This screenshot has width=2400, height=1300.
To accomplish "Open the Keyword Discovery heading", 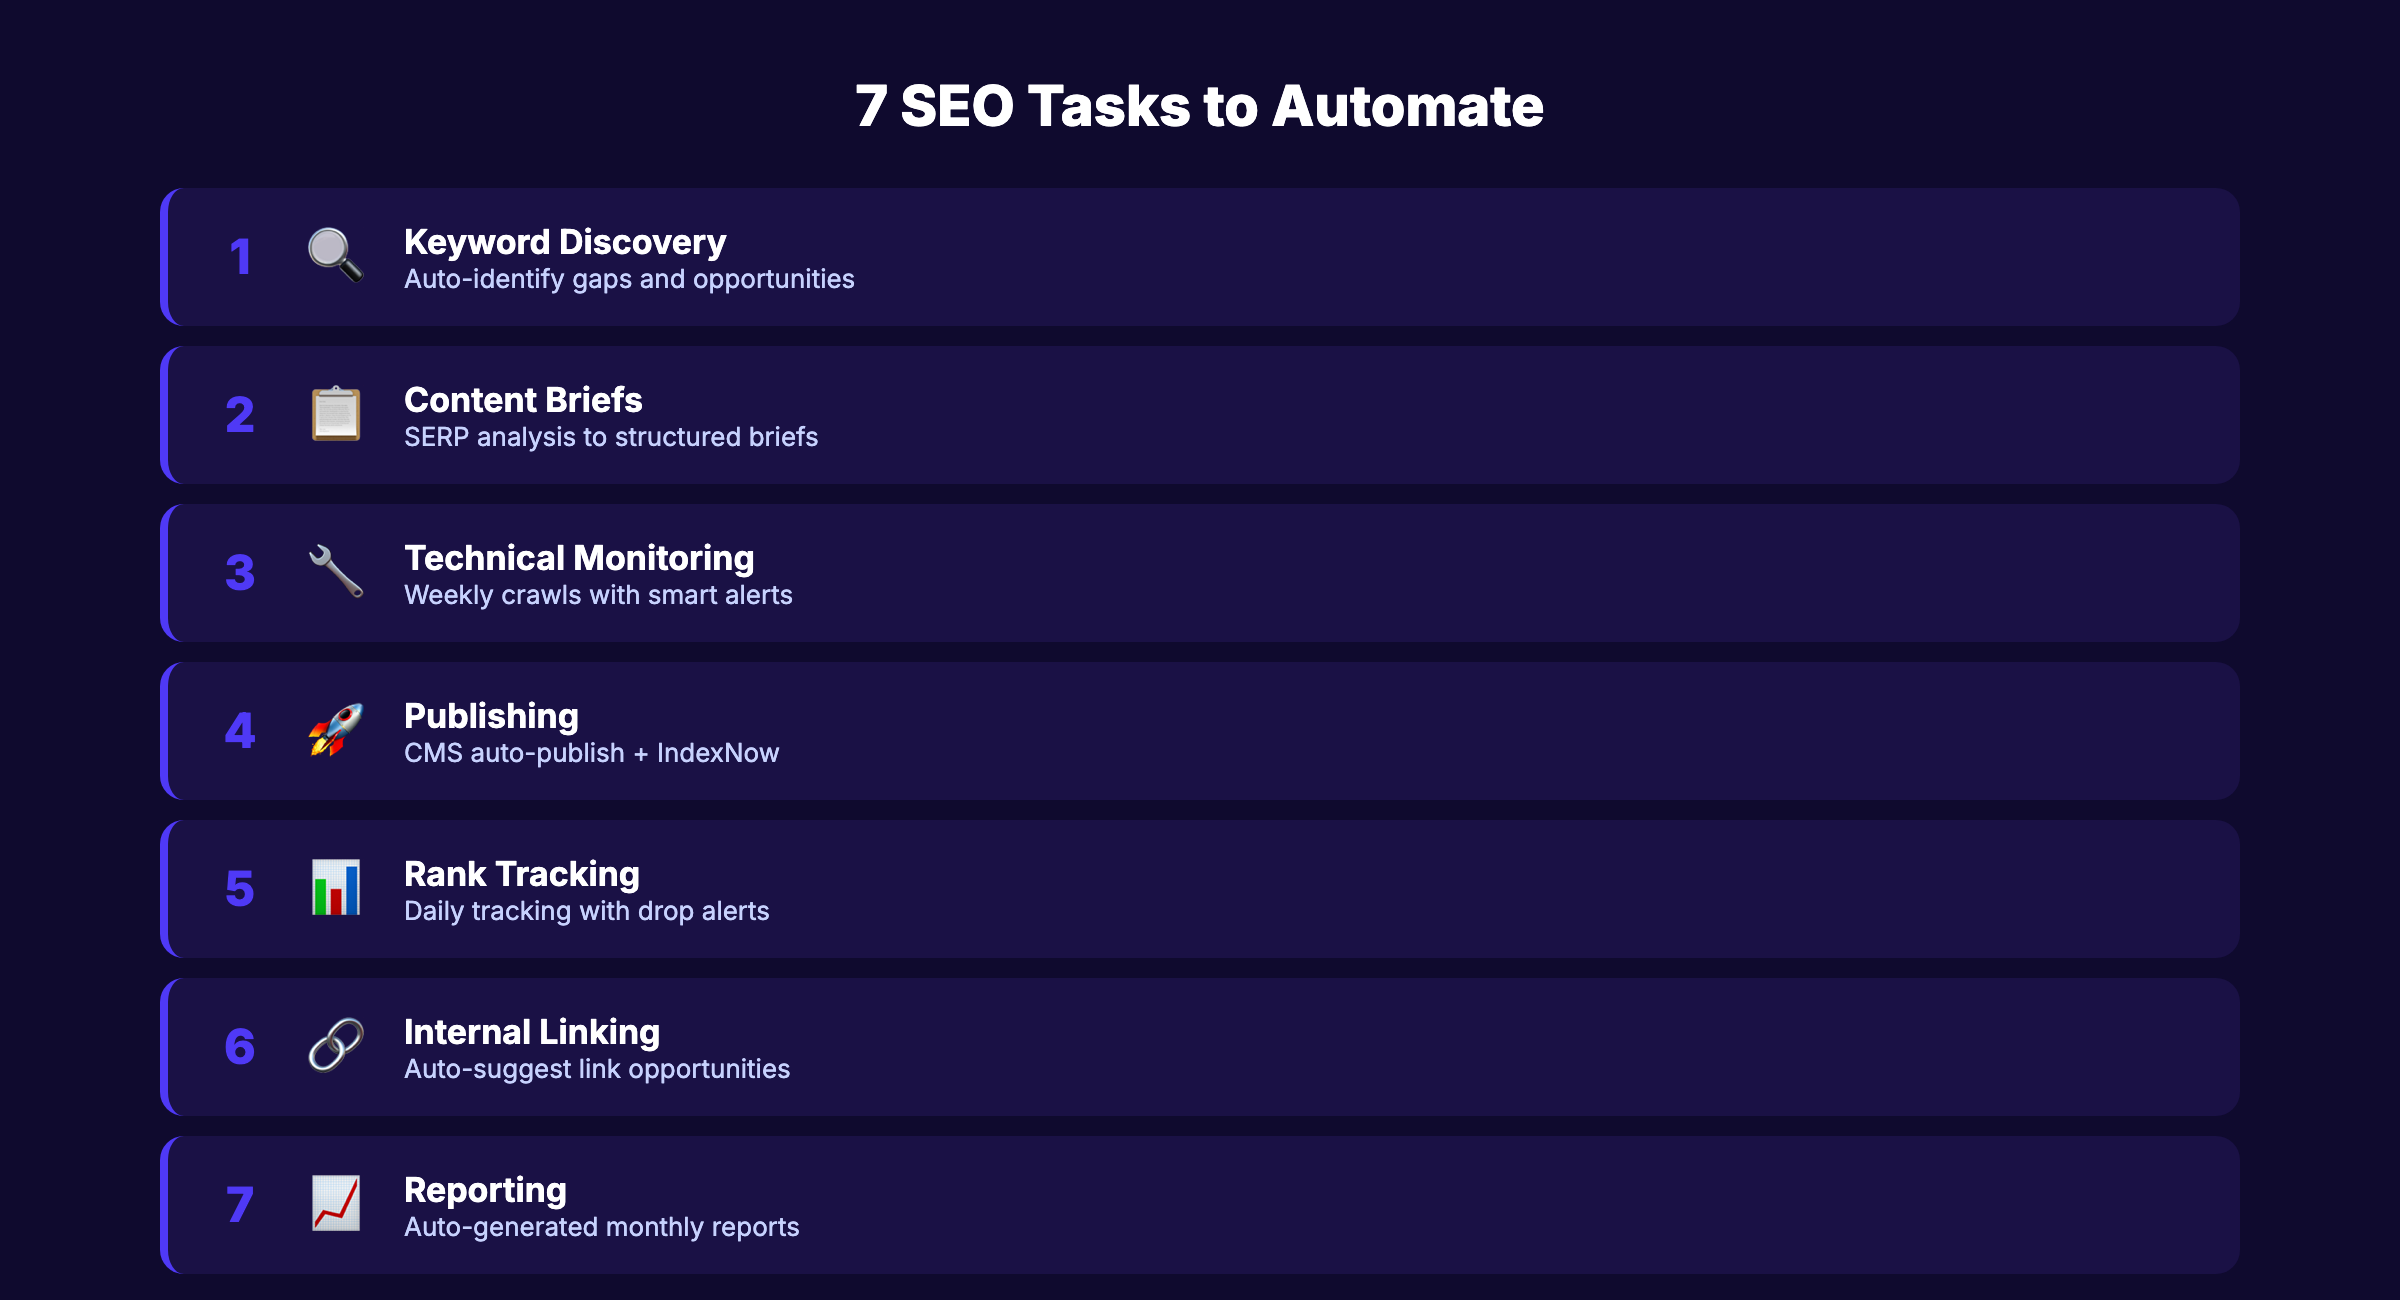I will click(x=564, y=241).
